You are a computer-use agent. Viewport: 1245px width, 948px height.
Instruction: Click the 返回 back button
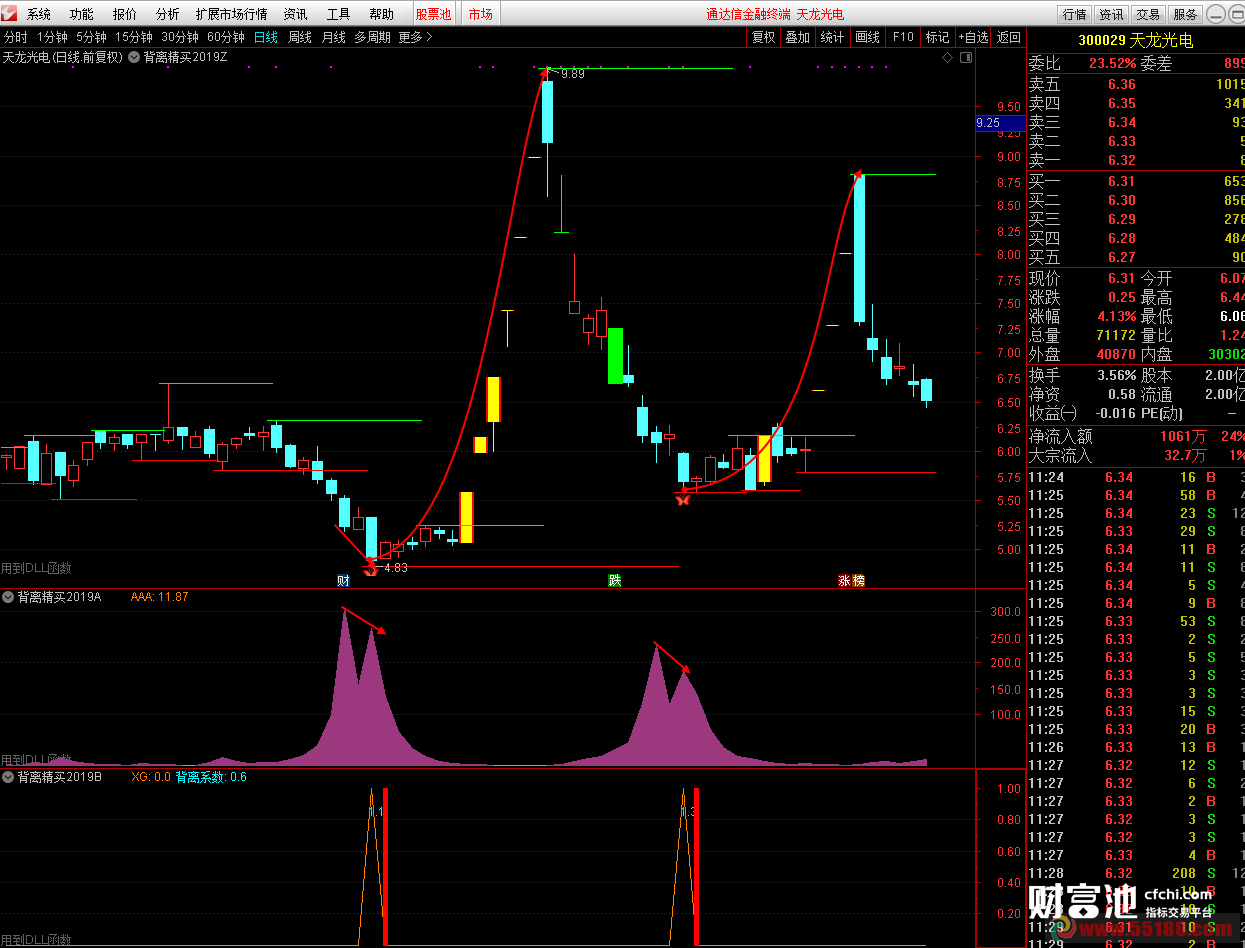pyautogui.click(x=1009, y=37)
